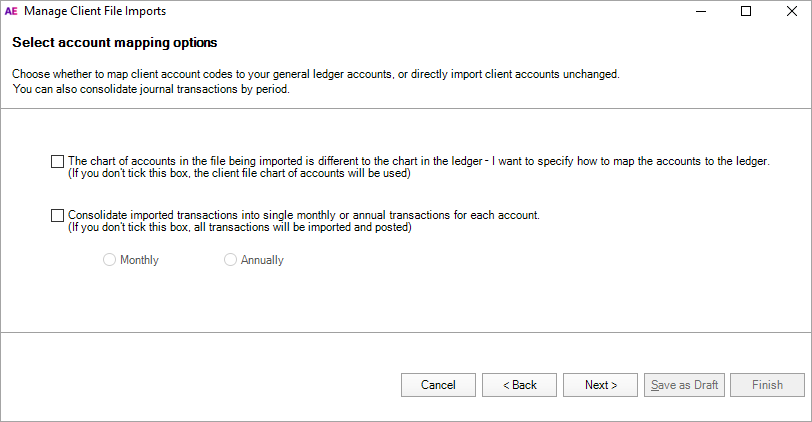The height and width of the screenshot is (422, 812).
Task: Minimize the Manage Client File Imports window
Action: (699, 12)
